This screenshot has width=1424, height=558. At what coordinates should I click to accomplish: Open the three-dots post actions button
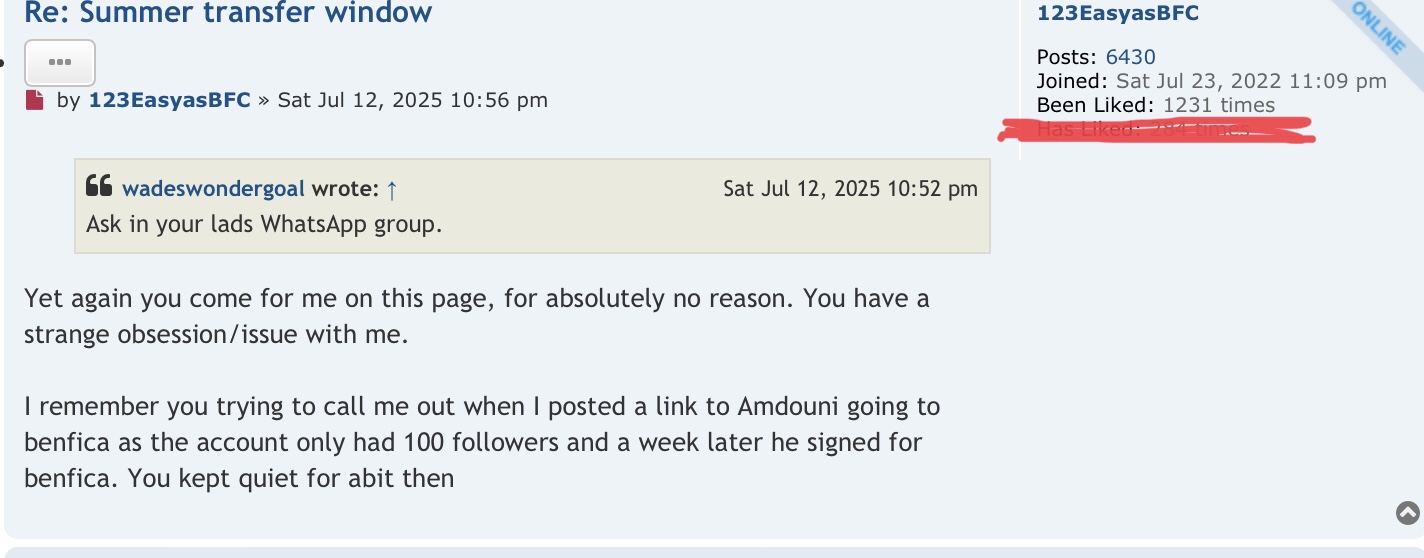(x=60, y=63)
